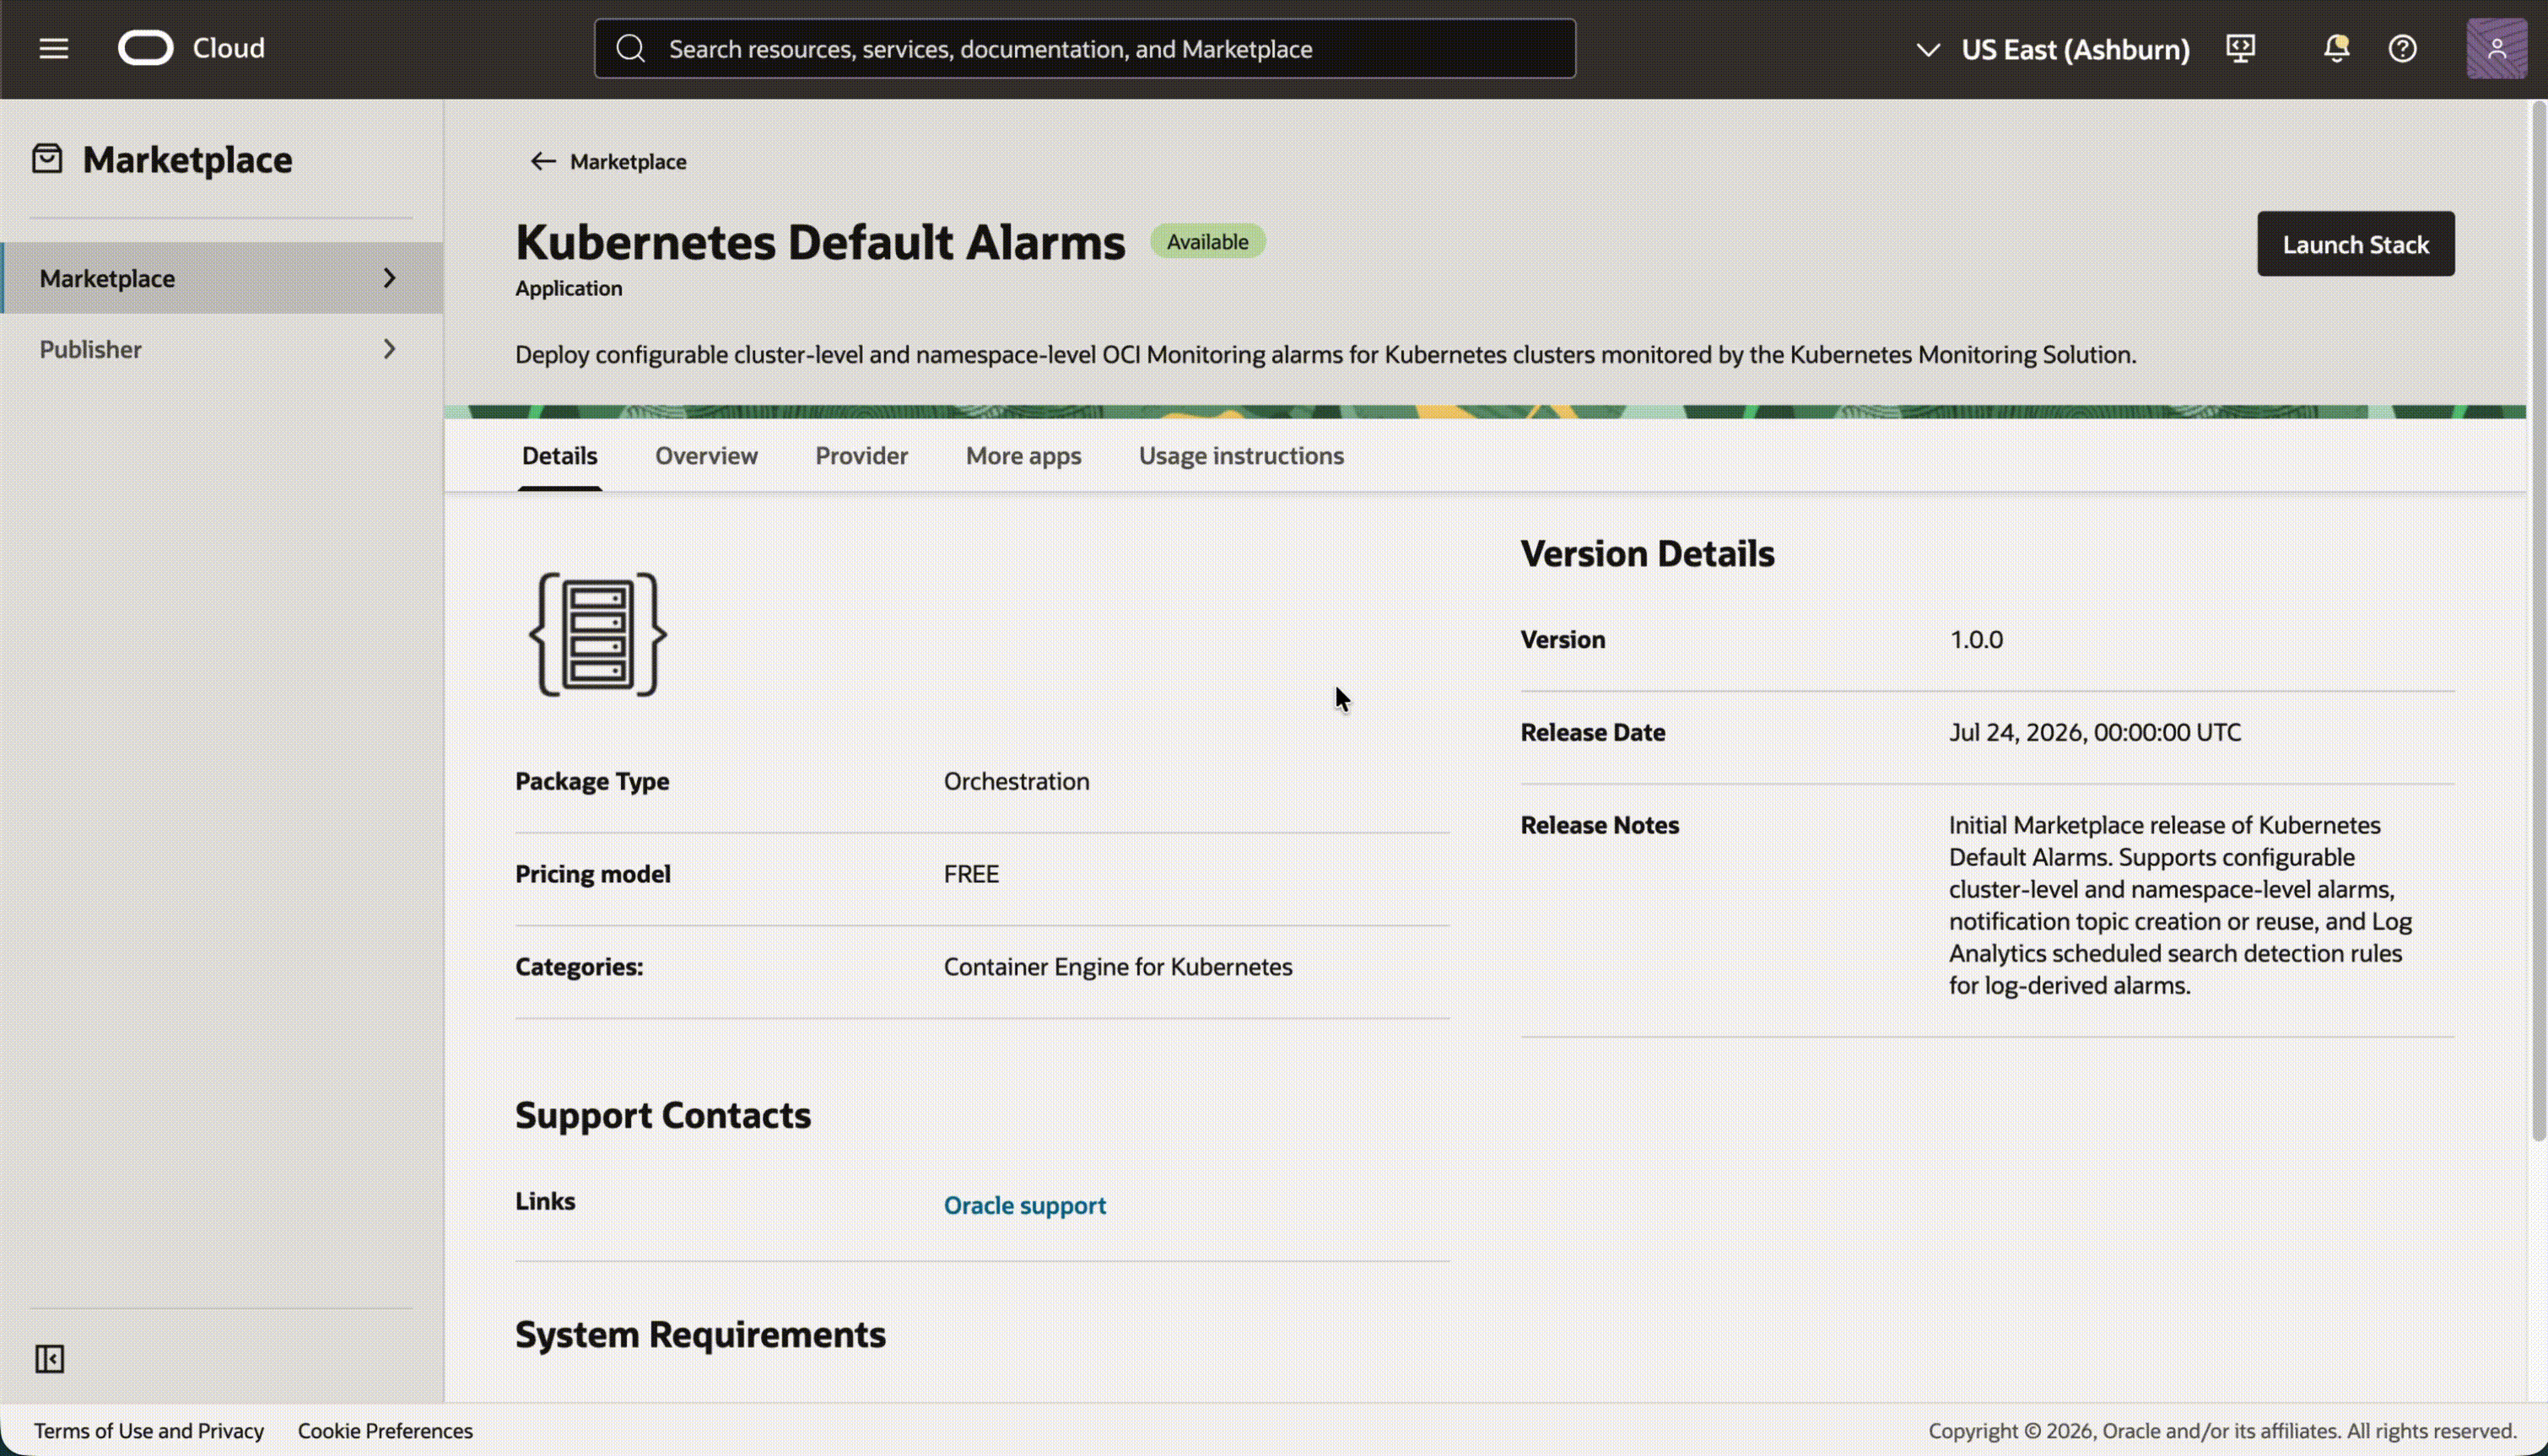Screen dimensions: 2548x1456
Task: Click the Links label under Support Contacts
Action: coord(545,1201)
